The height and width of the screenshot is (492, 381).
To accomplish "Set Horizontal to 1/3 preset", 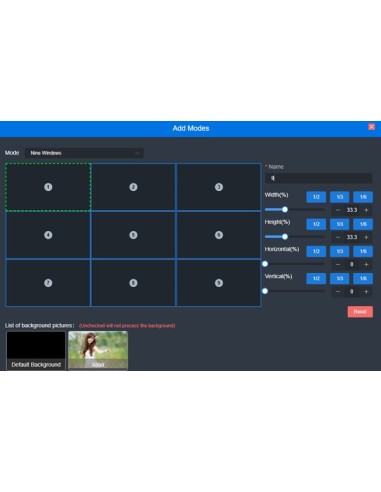I will (x=340, y=251).
